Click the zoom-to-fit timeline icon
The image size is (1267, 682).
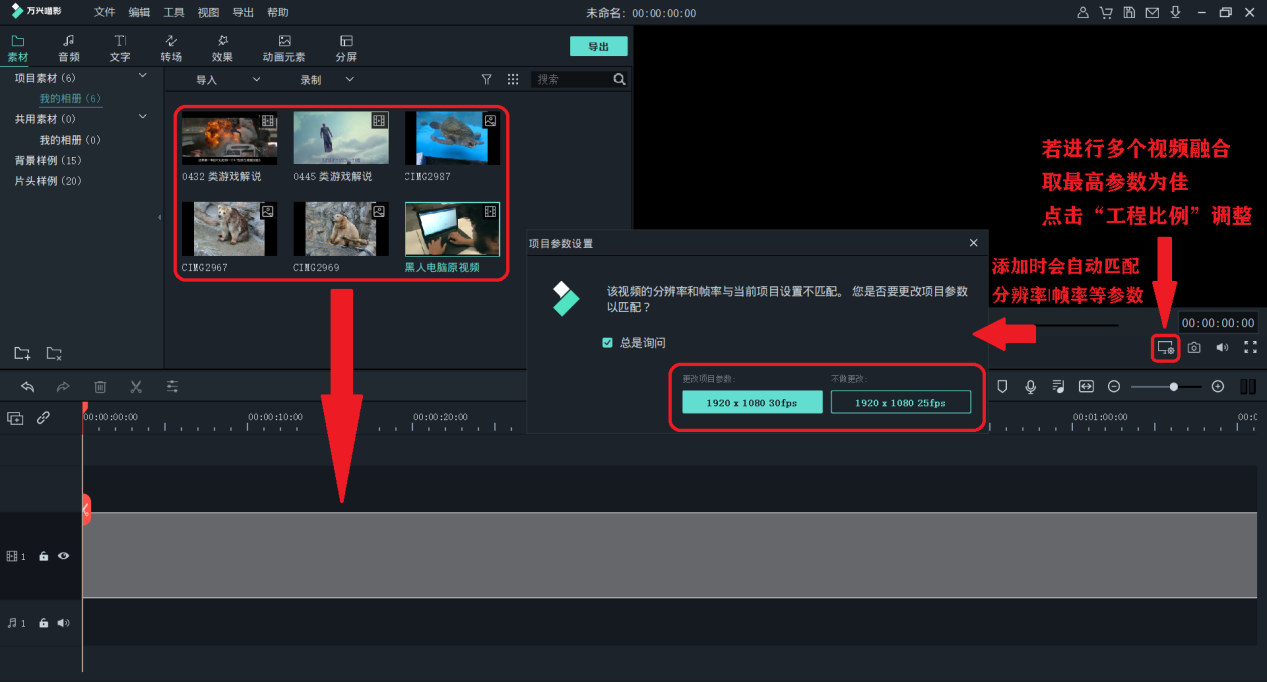point(1086,386)
